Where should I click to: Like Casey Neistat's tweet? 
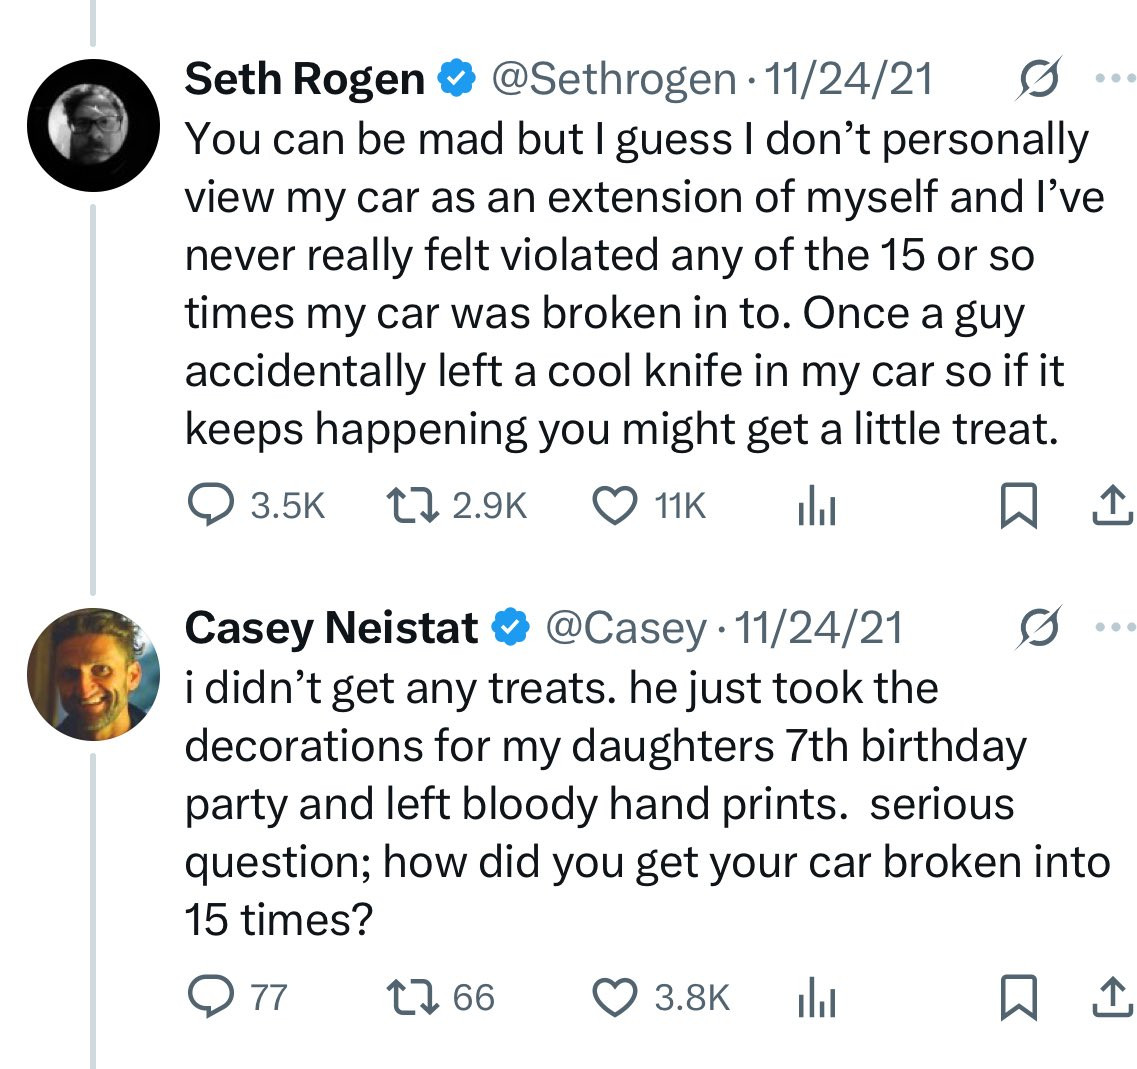pos(615,998)
